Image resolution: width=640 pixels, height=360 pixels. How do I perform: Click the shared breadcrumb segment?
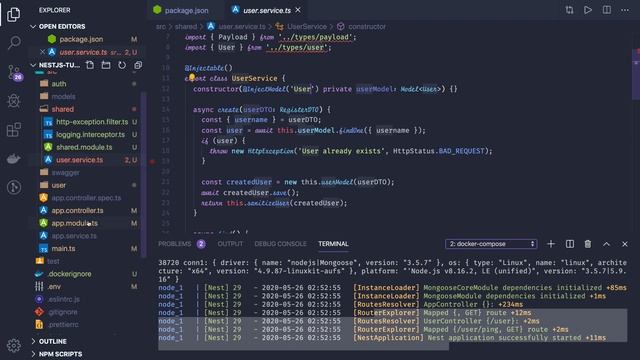click(x=186, y=27)
